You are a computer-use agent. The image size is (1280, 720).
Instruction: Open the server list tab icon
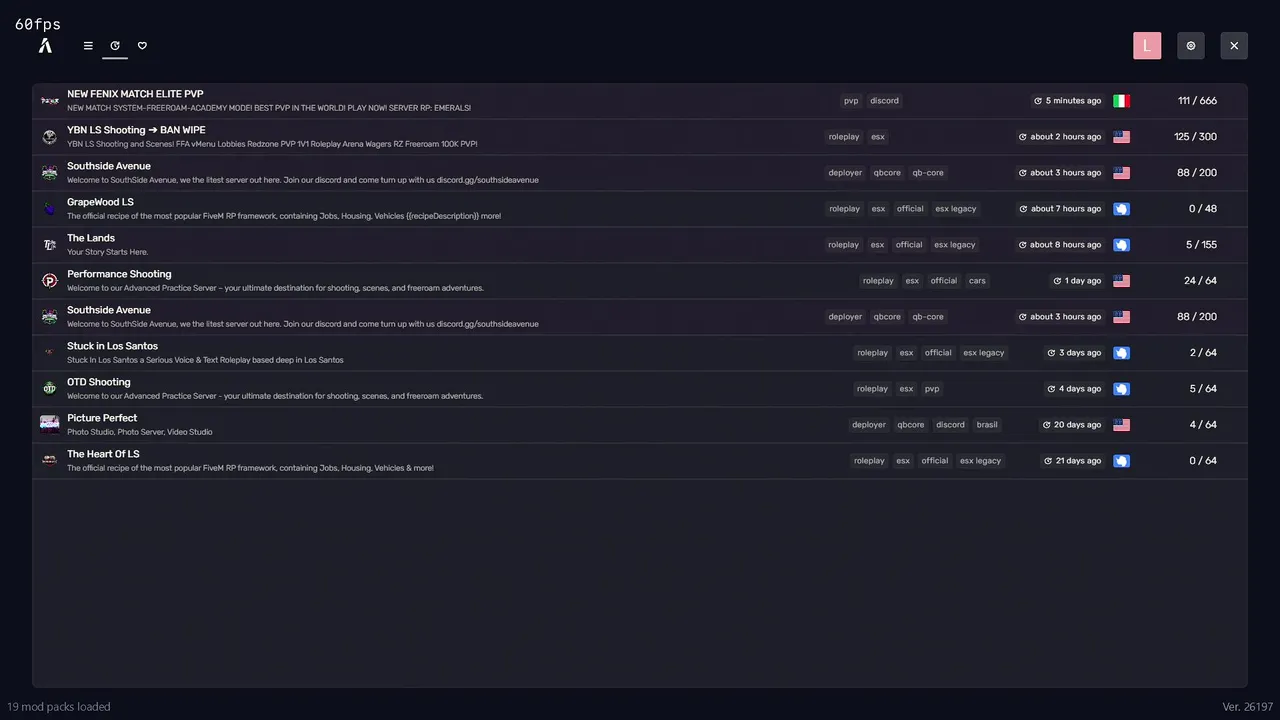(x=88, y=46)
